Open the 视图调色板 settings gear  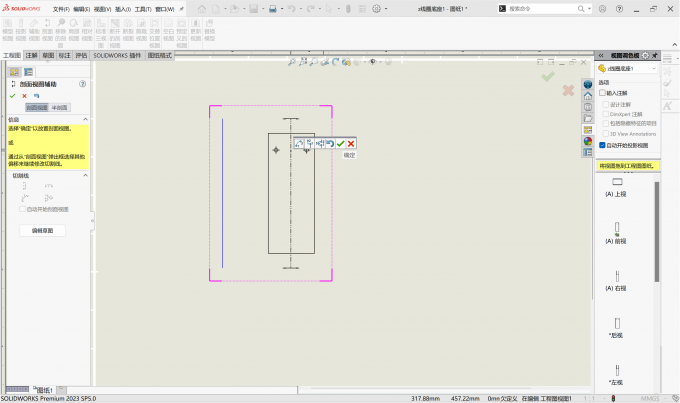coord(645,56)
